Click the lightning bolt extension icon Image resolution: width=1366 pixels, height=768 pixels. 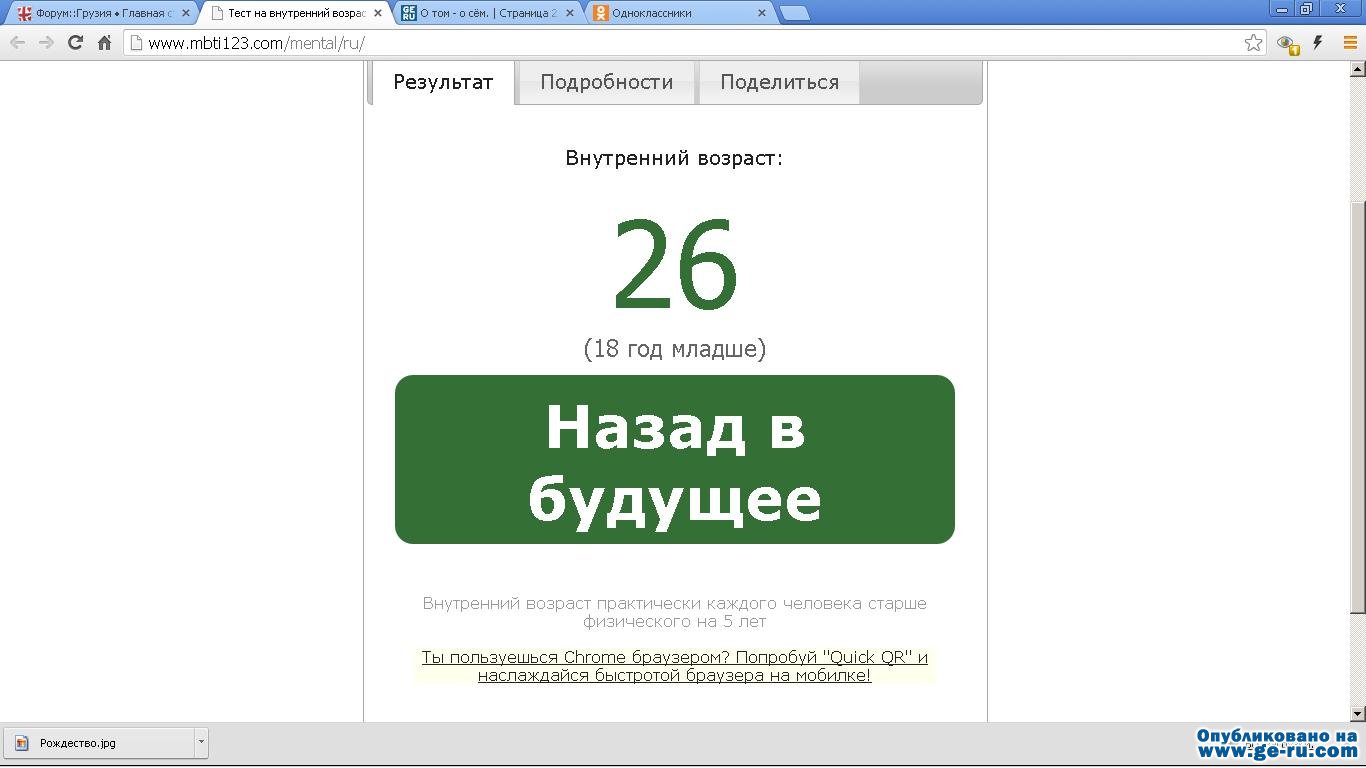(1318, 43)
